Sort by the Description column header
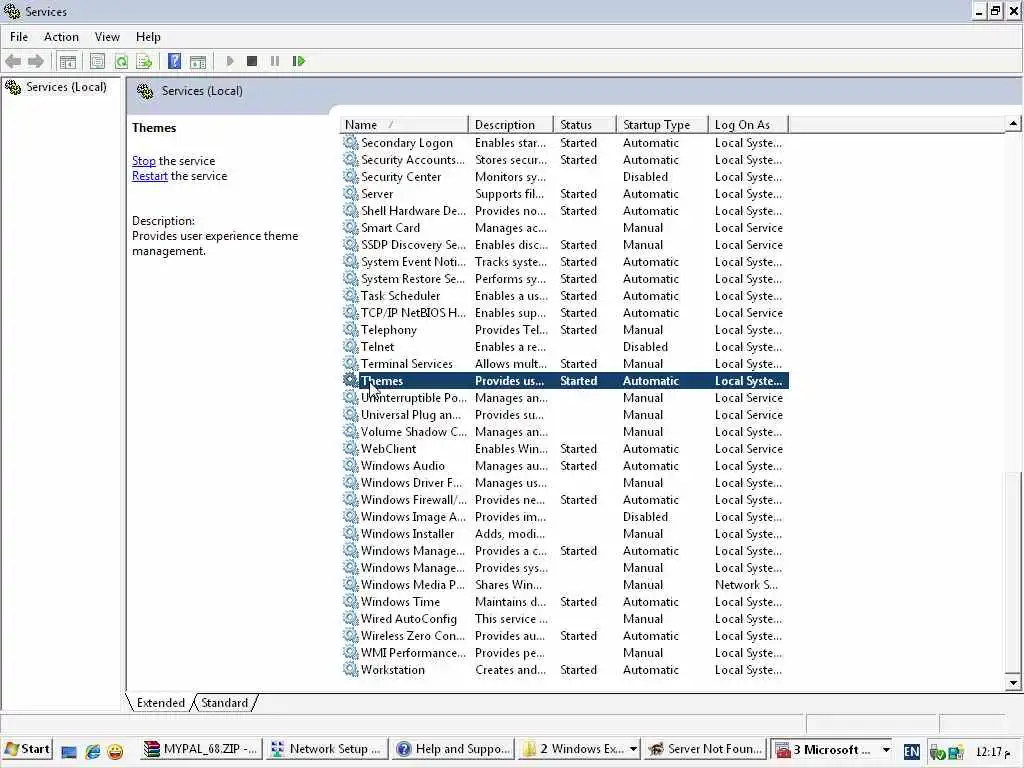Screen dimensions: 1024x768 tap(511, 125)
